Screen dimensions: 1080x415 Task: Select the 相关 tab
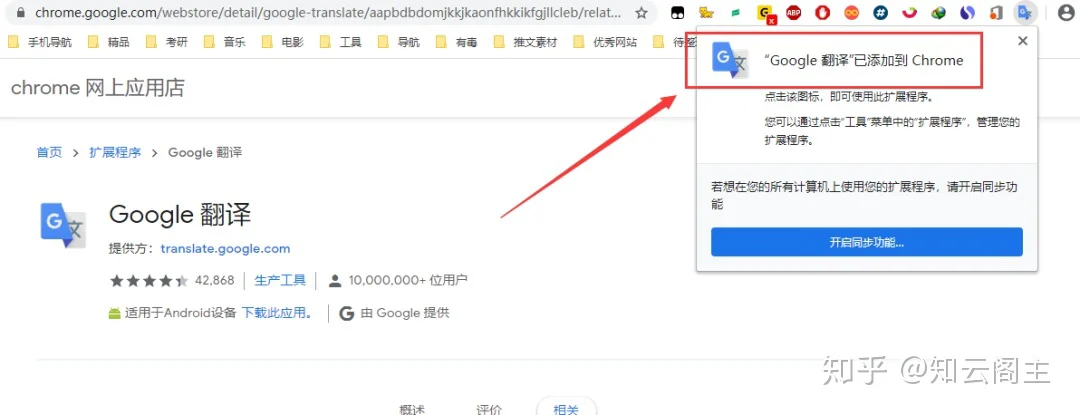point(566,409)
